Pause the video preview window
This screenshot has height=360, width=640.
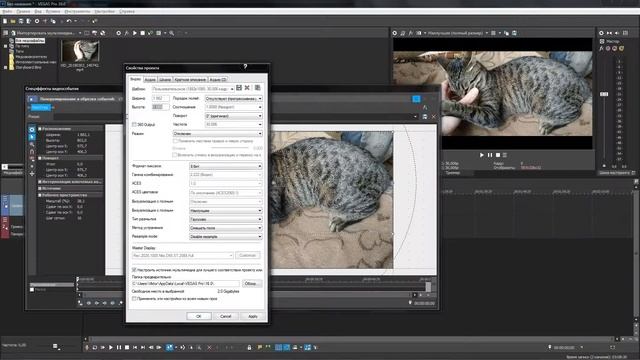pos(490,155)
